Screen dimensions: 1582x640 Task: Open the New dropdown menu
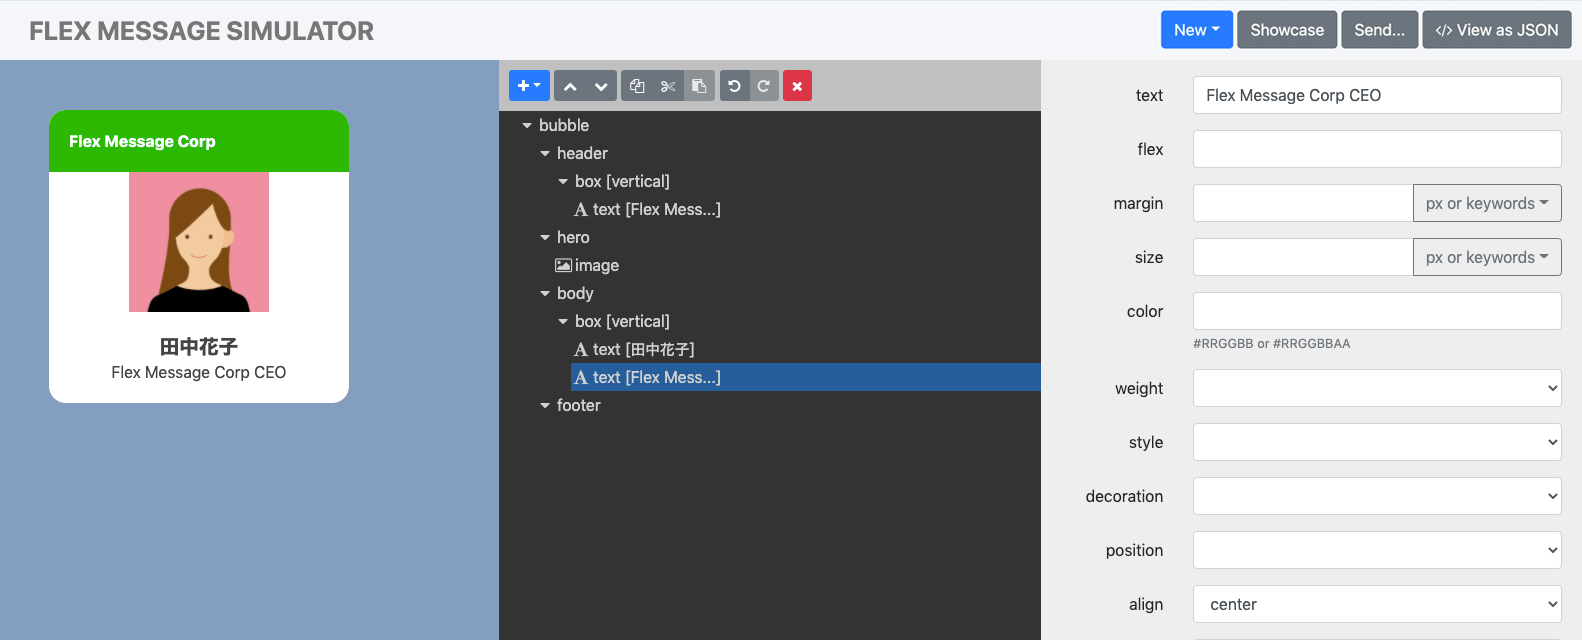coord(1196,30)
